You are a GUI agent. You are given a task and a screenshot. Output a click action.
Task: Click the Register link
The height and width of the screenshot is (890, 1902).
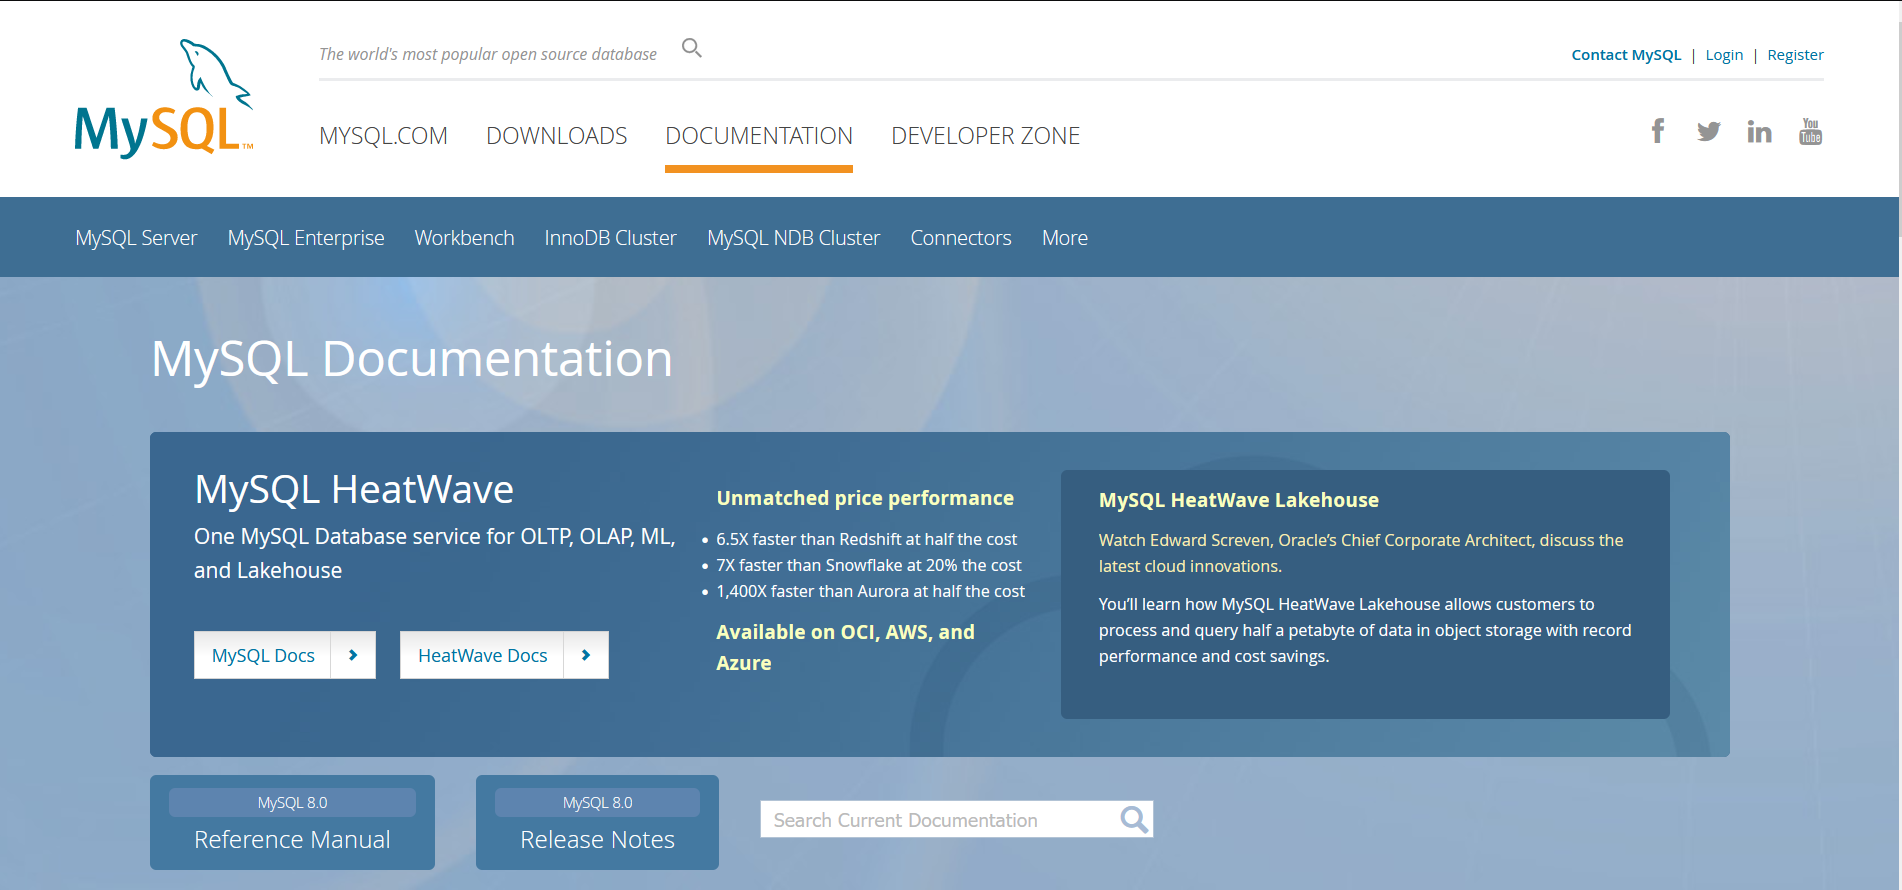[1795, 55]
